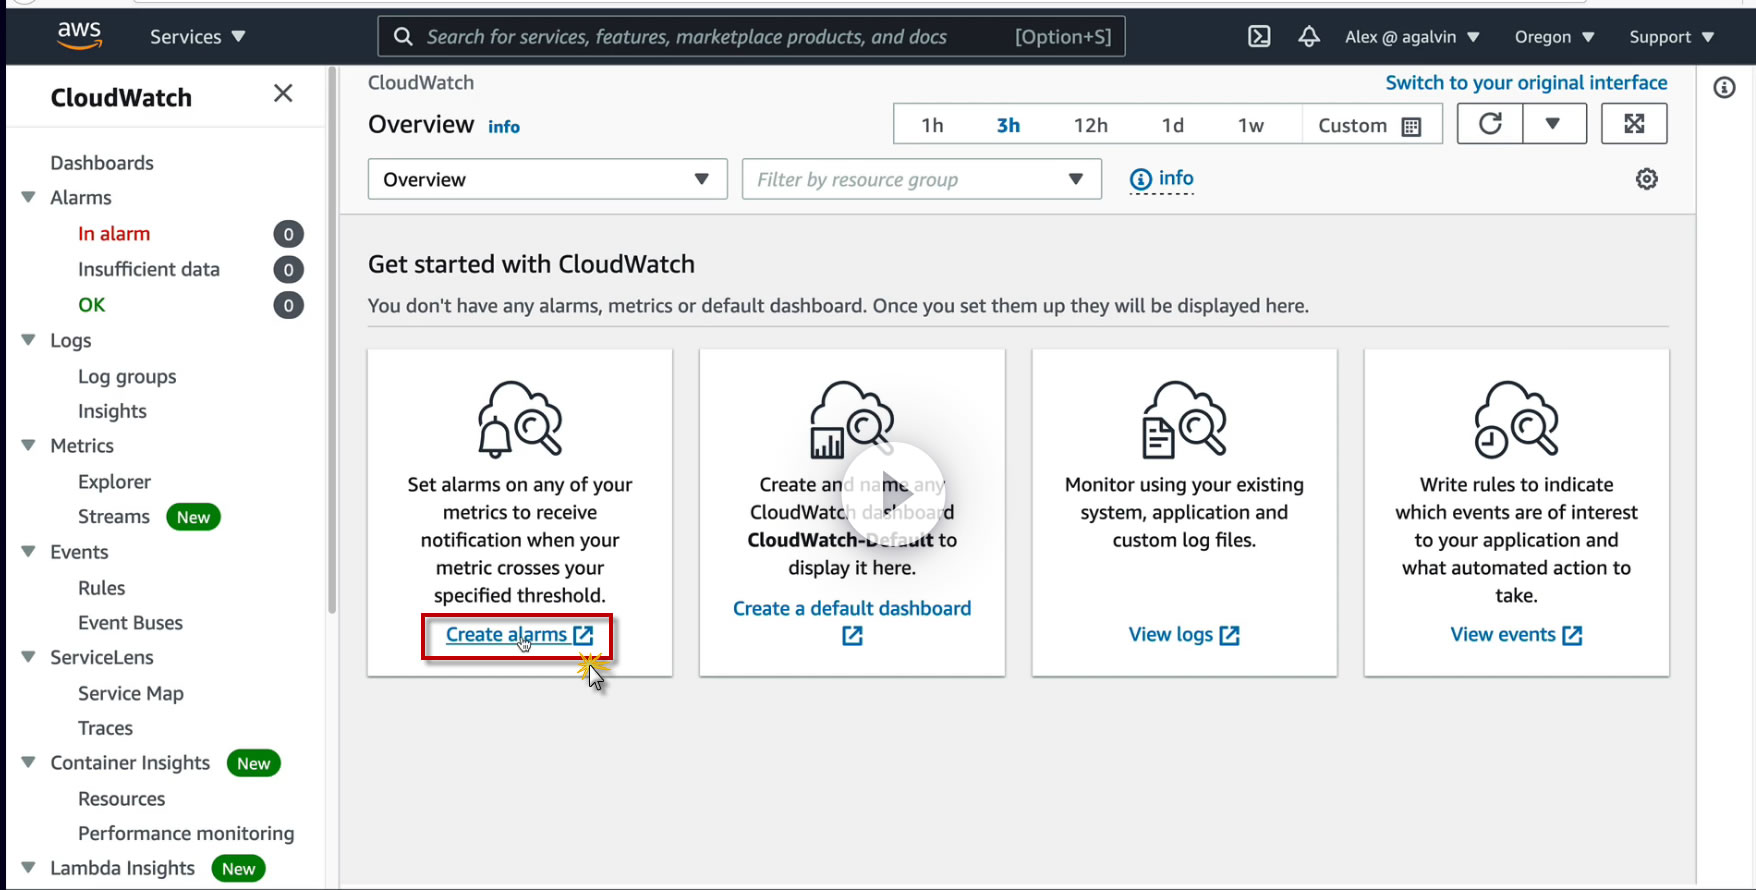Click the info link next to resource filter
The image size is (1756, 890).
(1162, 179)
